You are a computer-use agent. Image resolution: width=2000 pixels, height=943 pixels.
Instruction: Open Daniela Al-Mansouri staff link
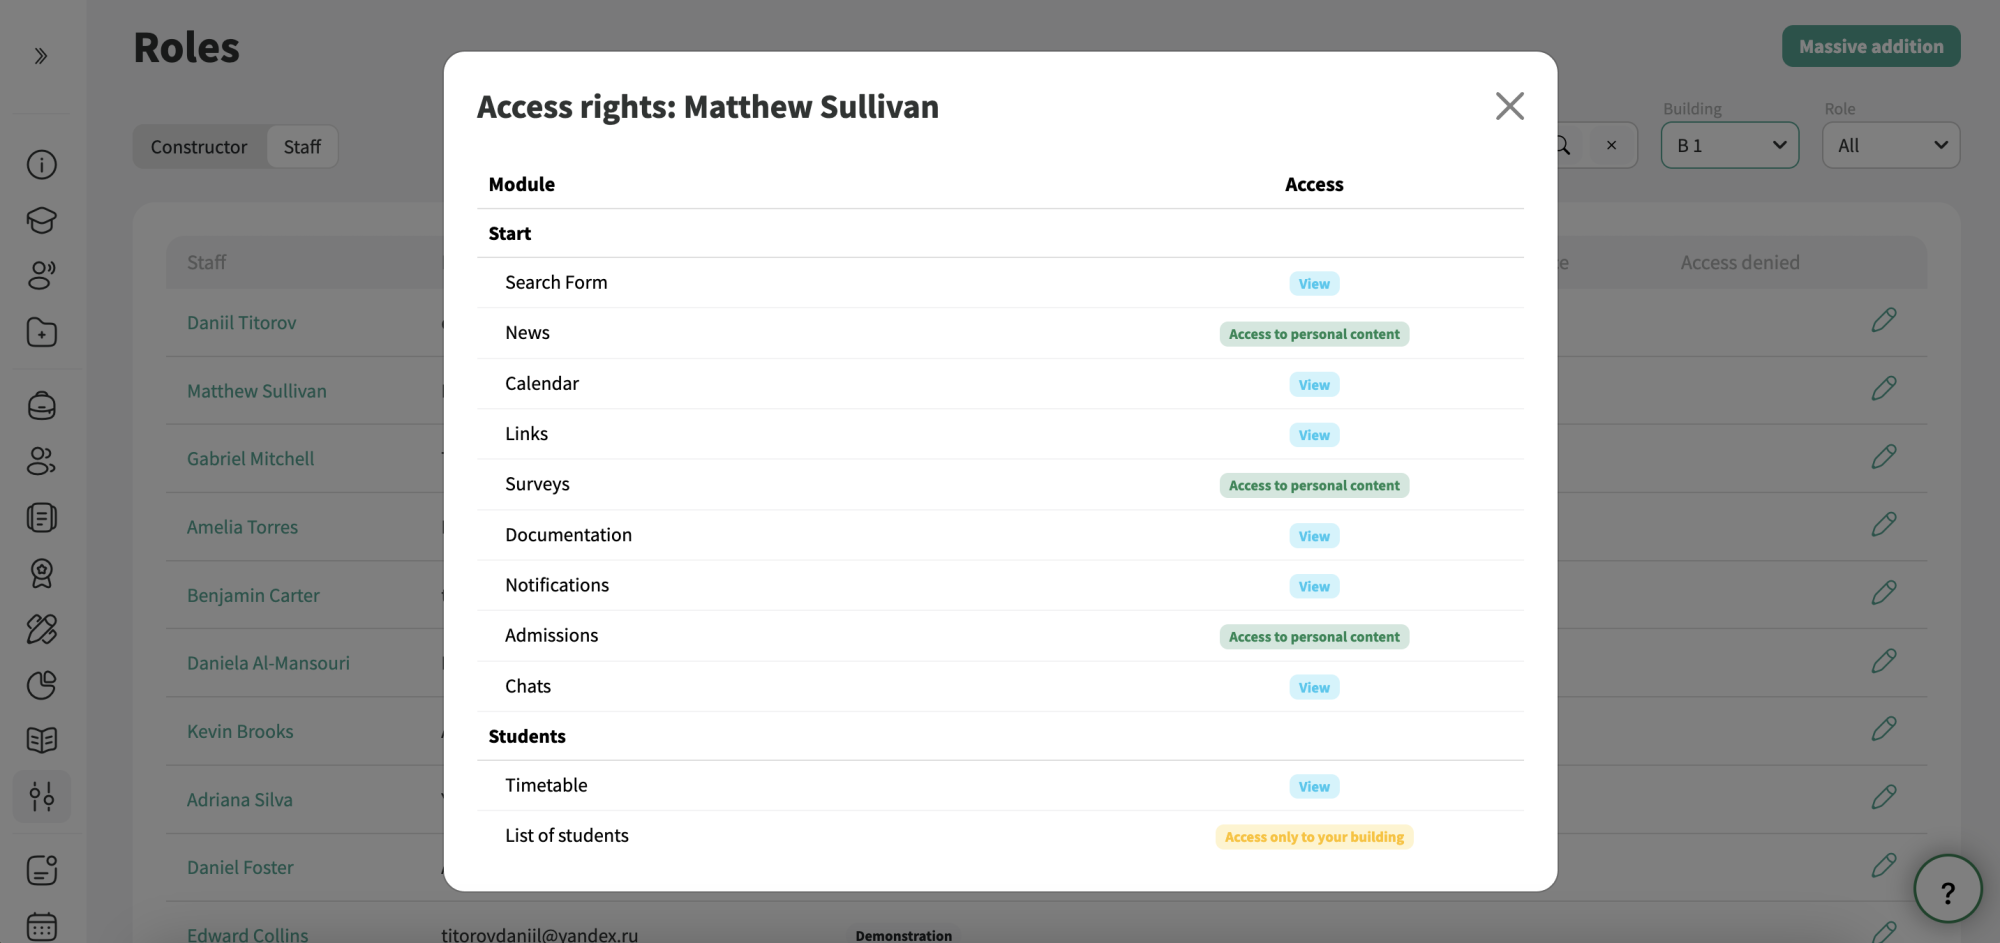[x=268, y=663]
